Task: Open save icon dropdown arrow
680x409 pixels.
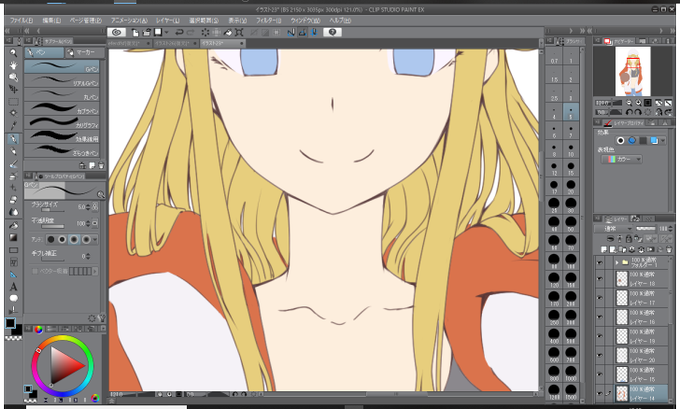Action: coord(166,32)
